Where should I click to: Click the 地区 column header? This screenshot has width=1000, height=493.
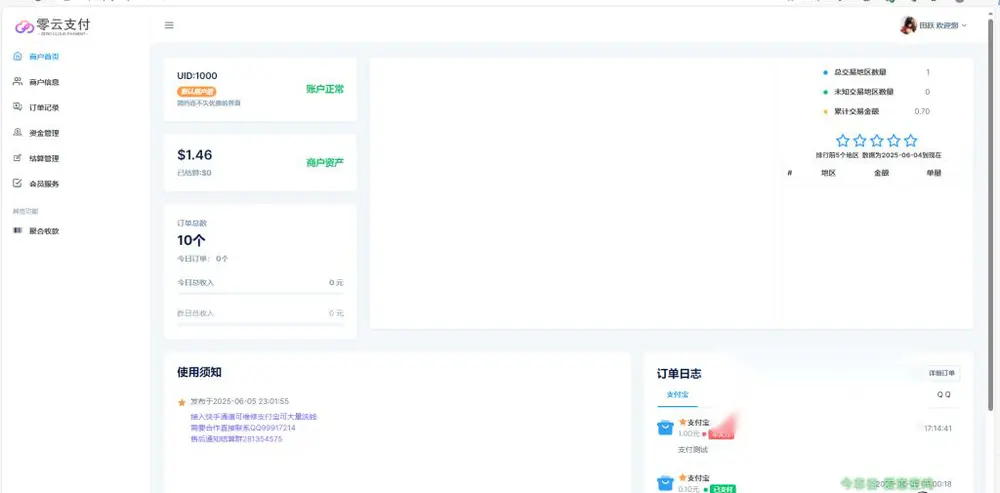pos(828,173)
